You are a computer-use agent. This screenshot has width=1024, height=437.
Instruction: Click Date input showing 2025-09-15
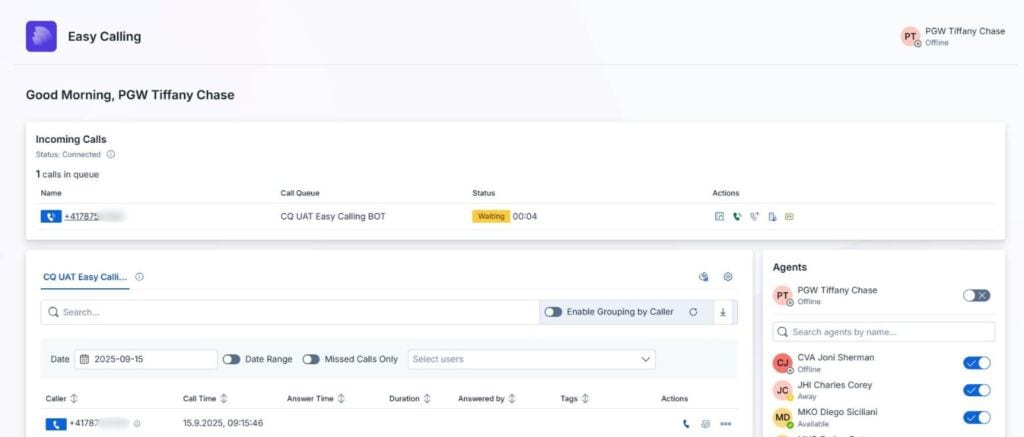click(146, 359)
